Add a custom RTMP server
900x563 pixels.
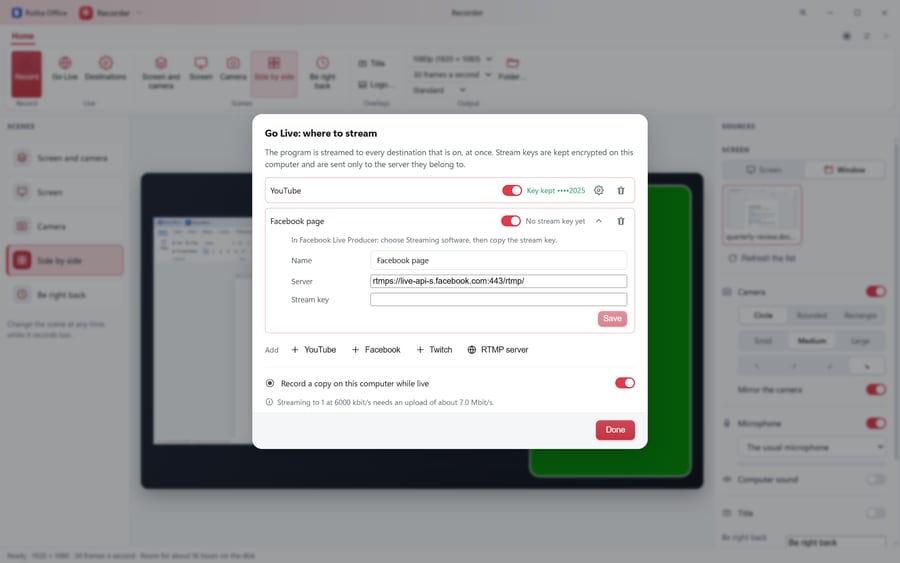pos(498,350)
